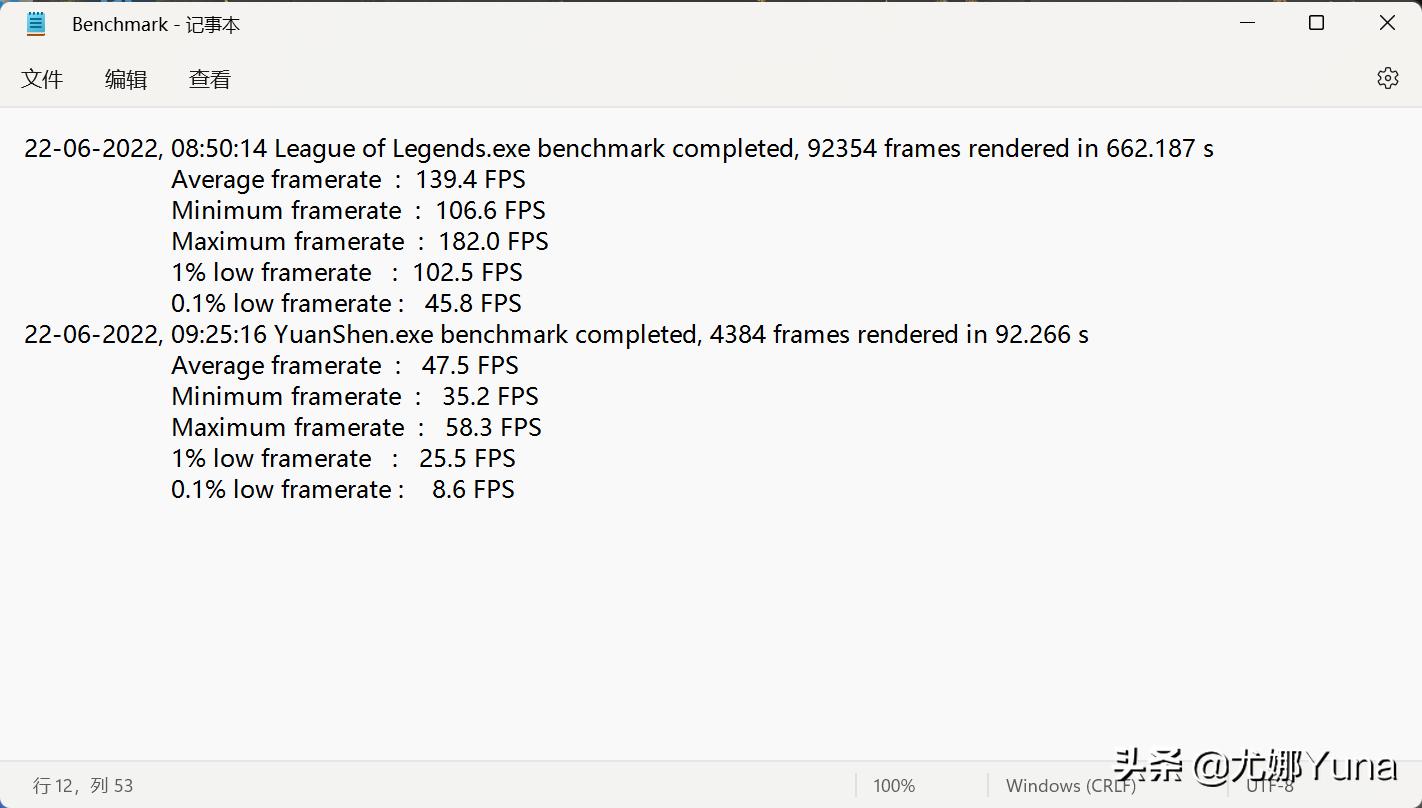Viewport: 1422px width, 808px height.
Task: Open the 编辑 menu
Action: pyautogui.click(x=126, y=80)
